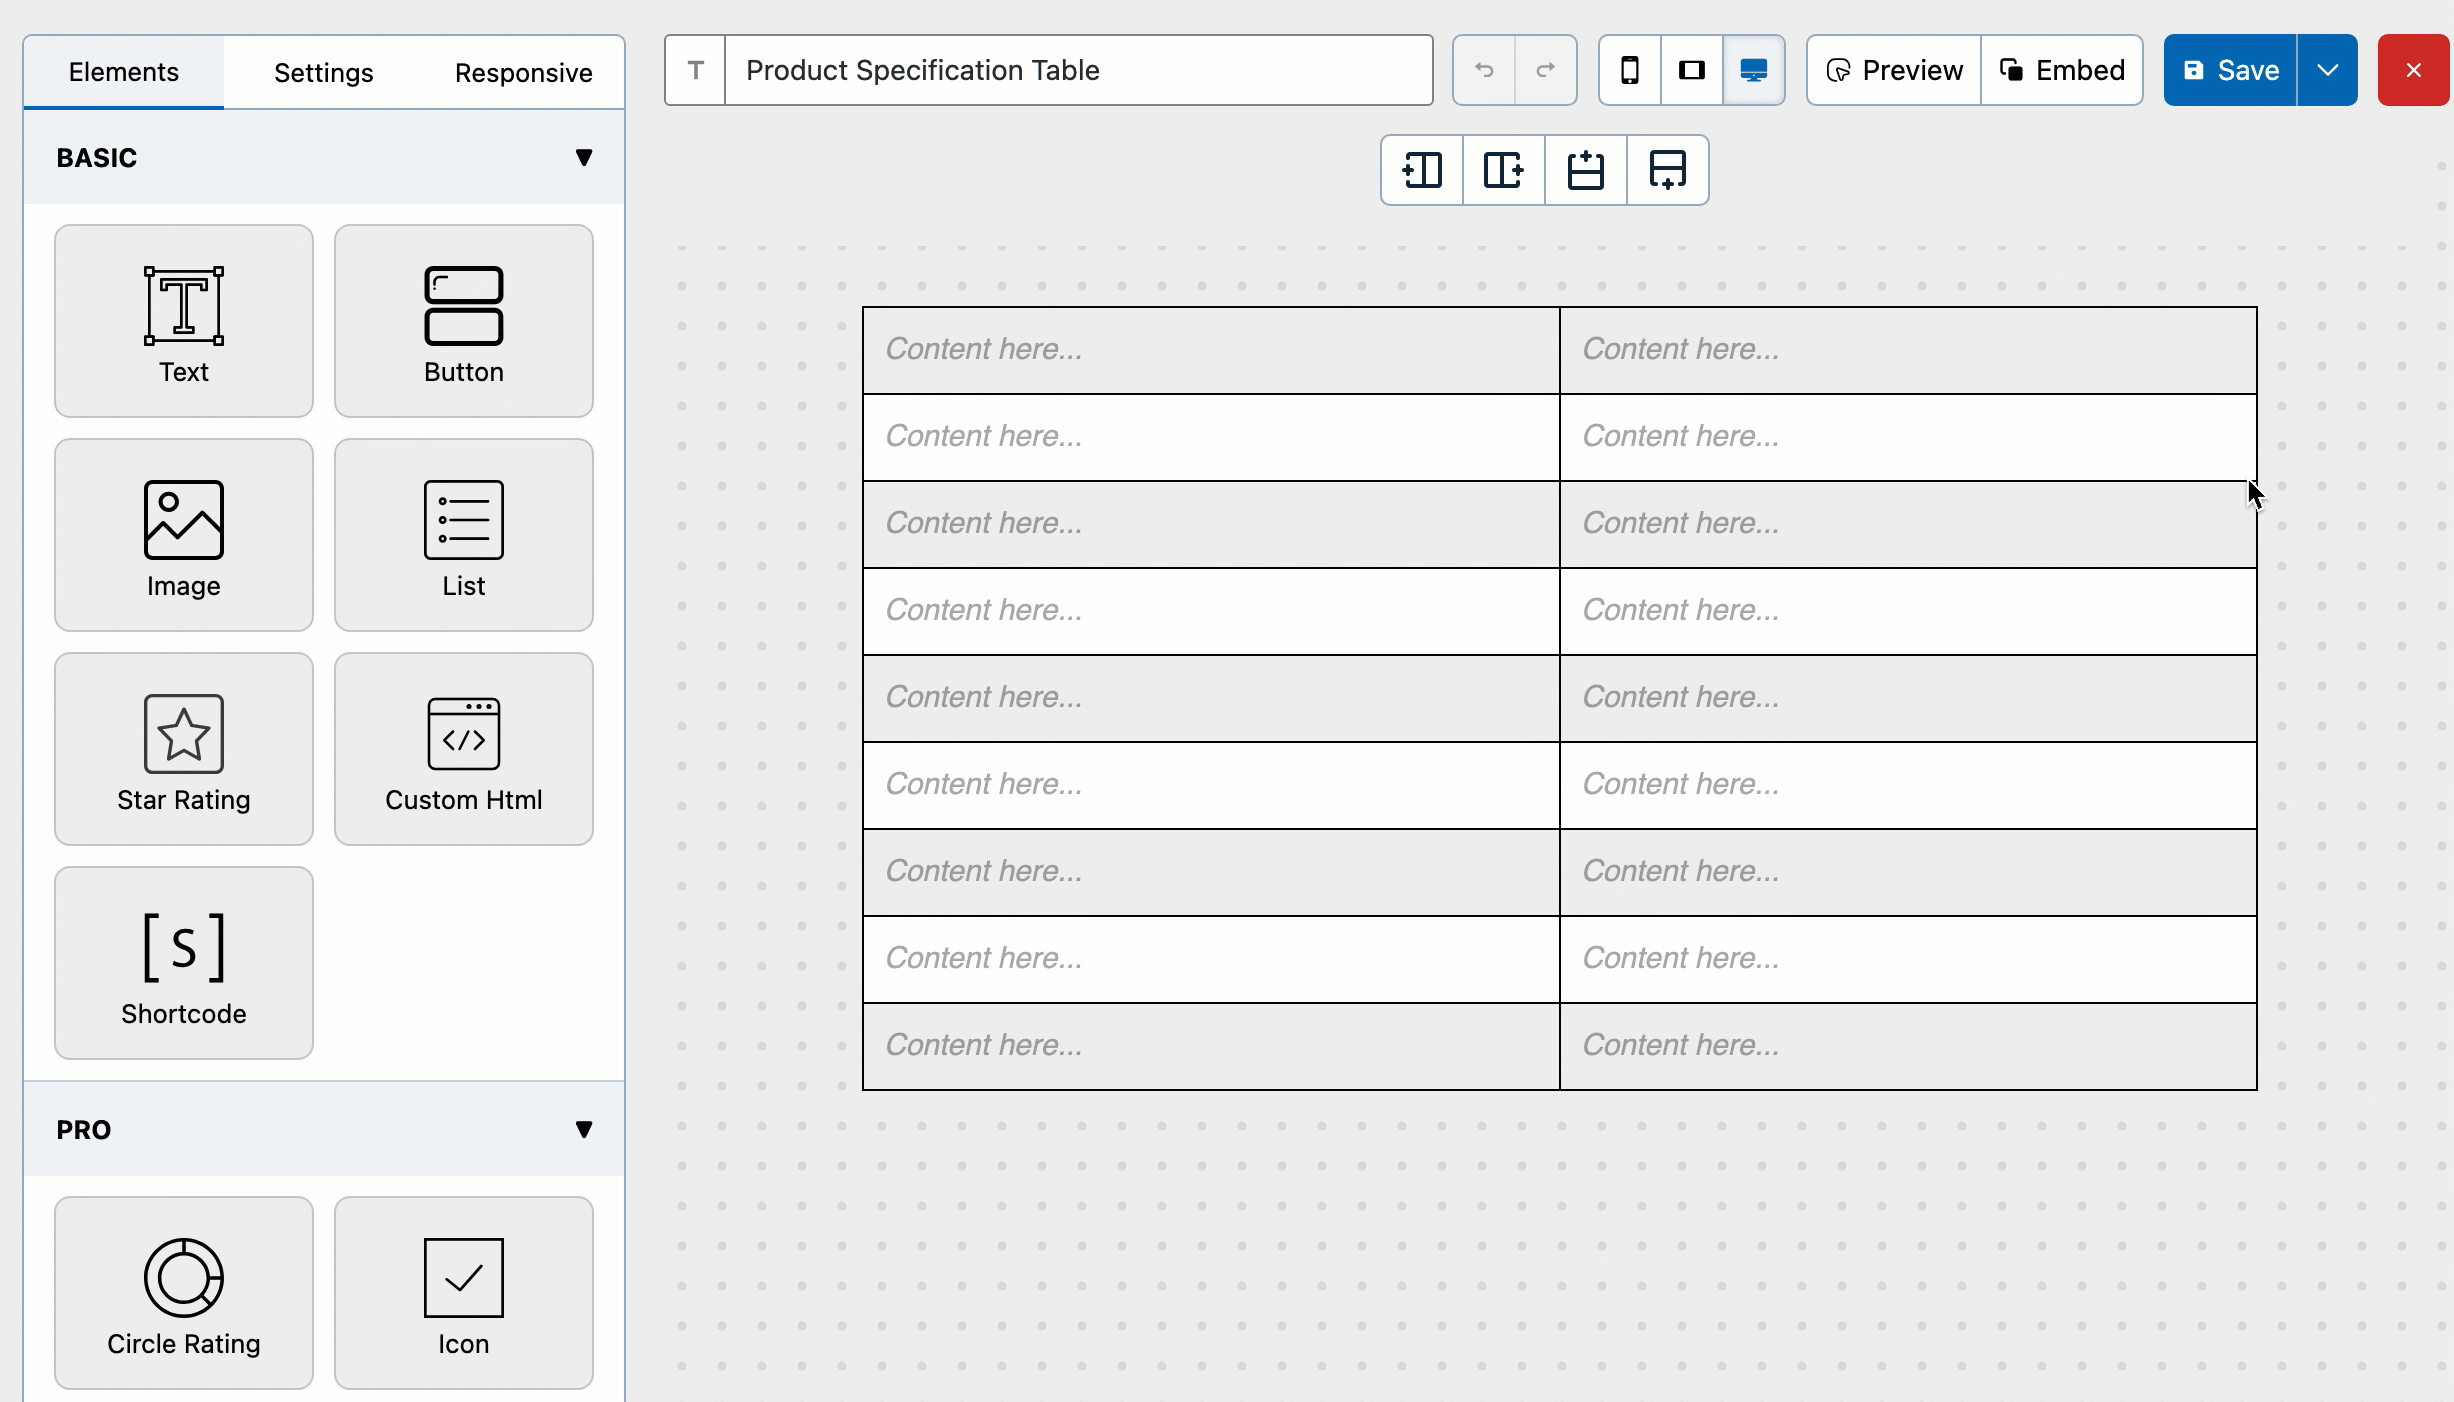Add a column to the right
The height and width of the screenshot is (1402, 2454).
click(x=1503, y=170)
